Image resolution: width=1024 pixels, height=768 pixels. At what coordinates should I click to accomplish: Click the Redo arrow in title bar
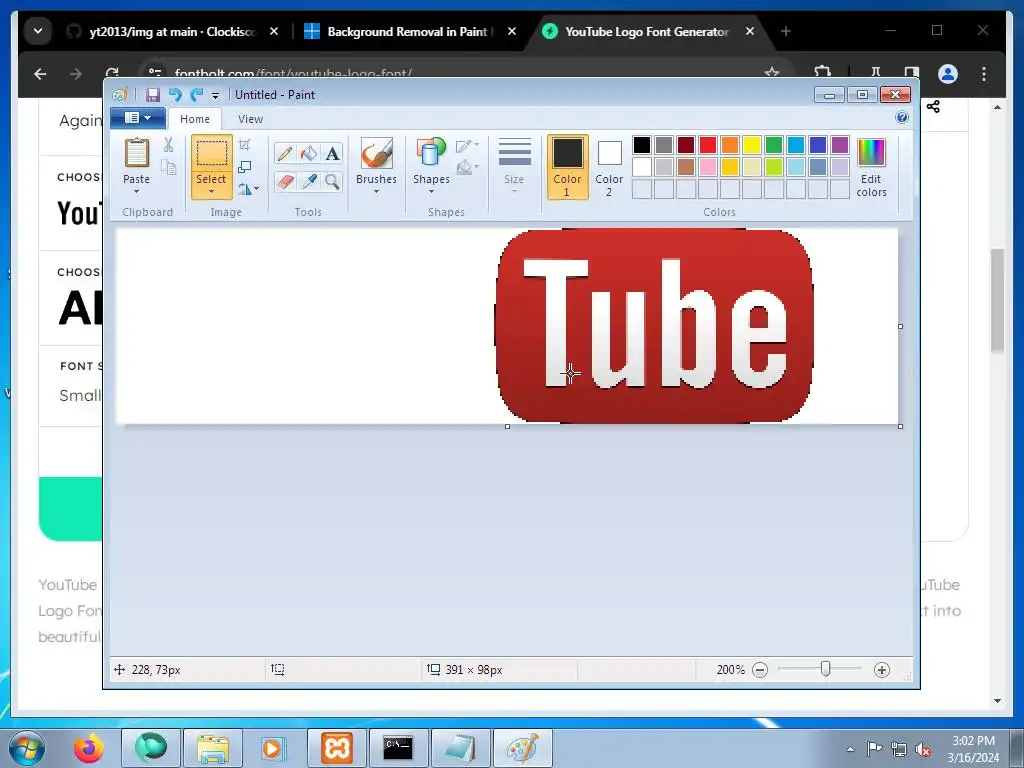pos(197,95)
